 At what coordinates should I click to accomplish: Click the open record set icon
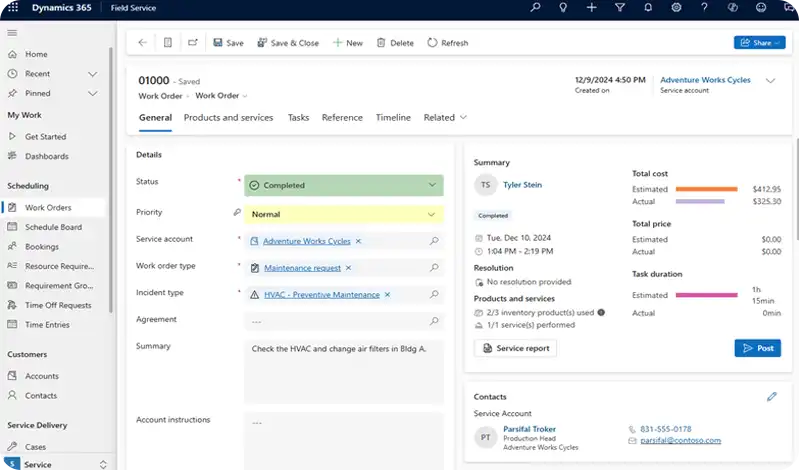tap(168, 43)
